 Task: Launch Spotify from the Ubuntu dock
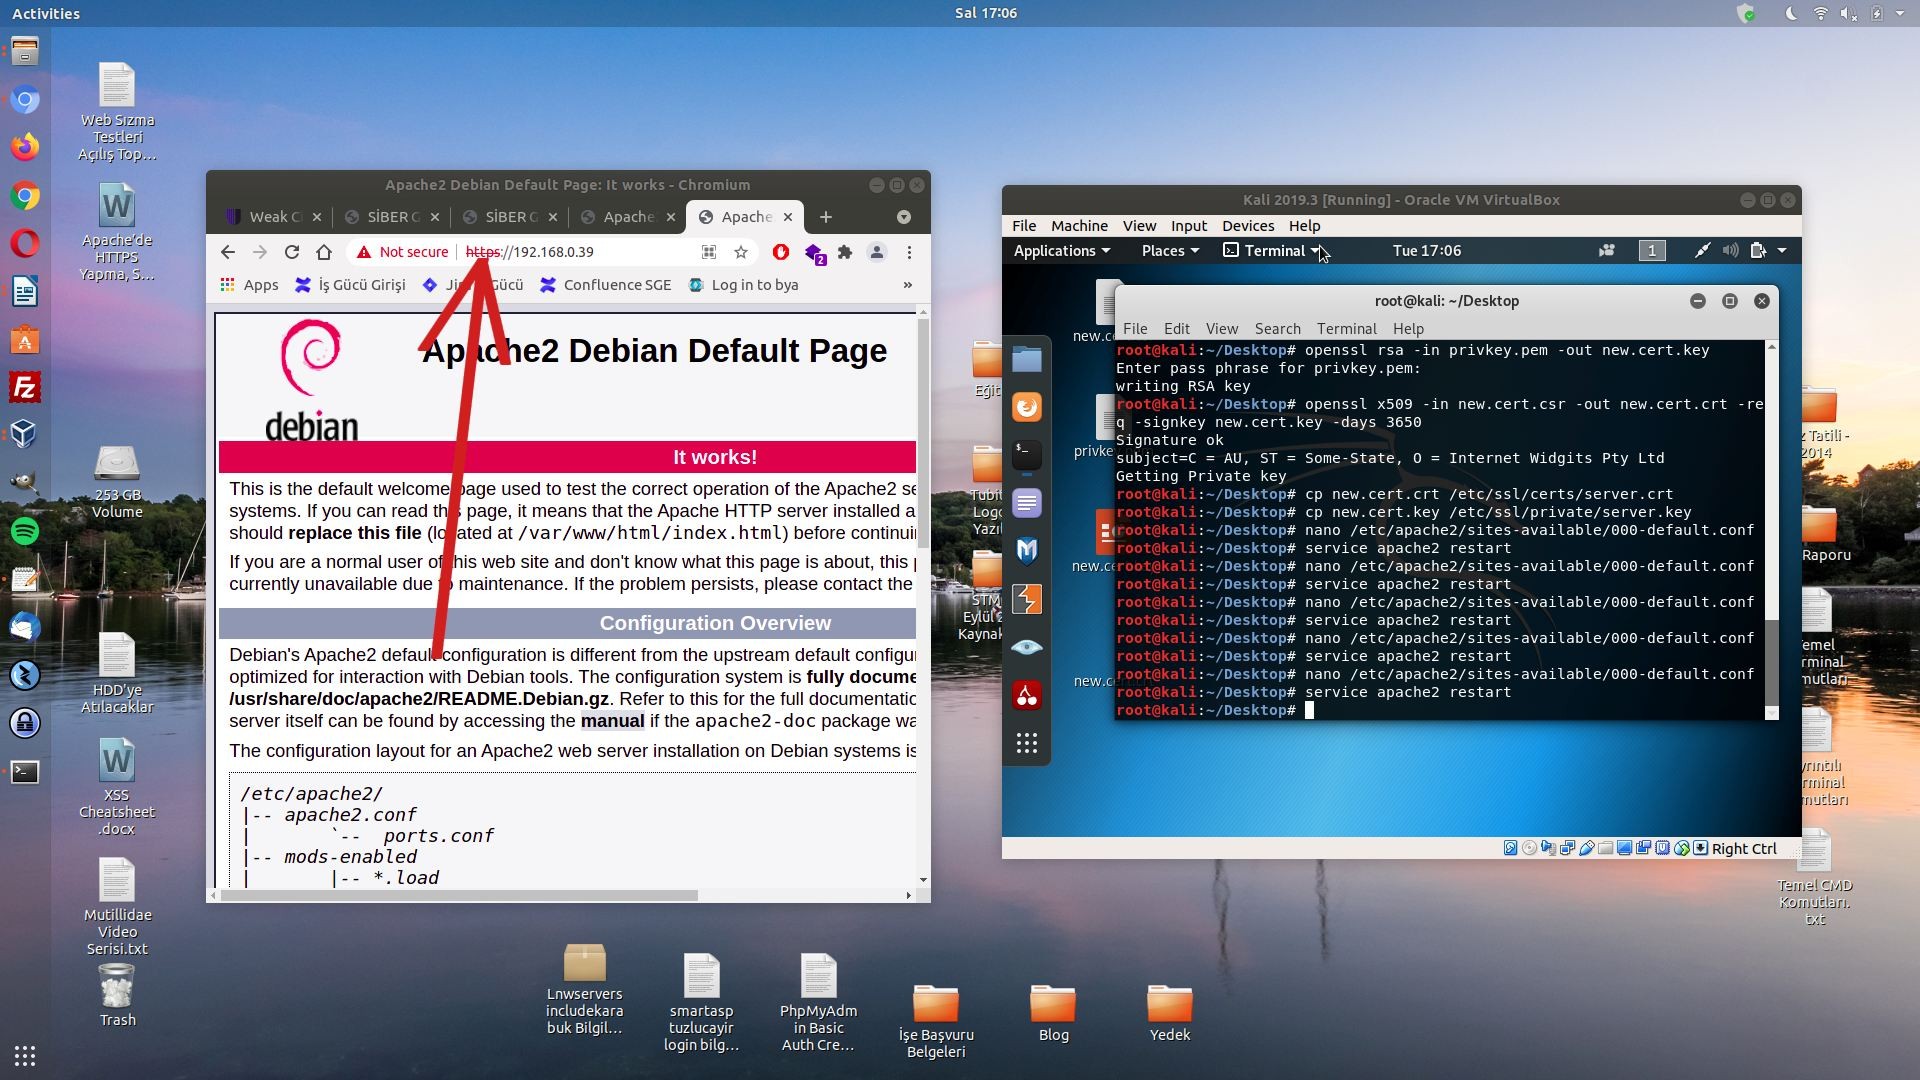25,531
